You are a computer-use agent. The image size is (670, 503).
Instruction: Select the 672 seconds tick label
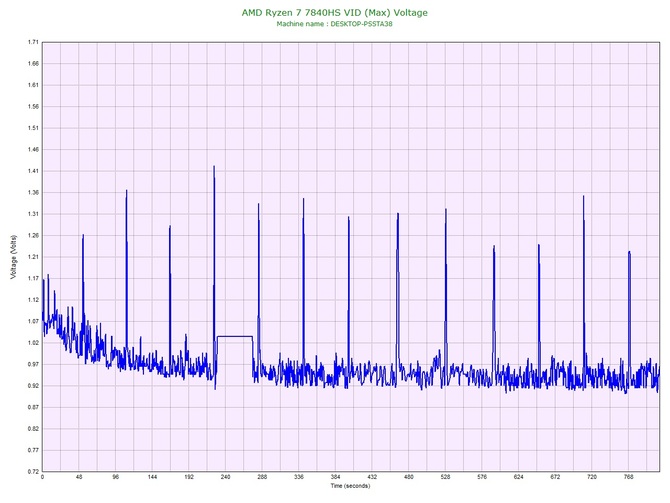coord(555,477)
